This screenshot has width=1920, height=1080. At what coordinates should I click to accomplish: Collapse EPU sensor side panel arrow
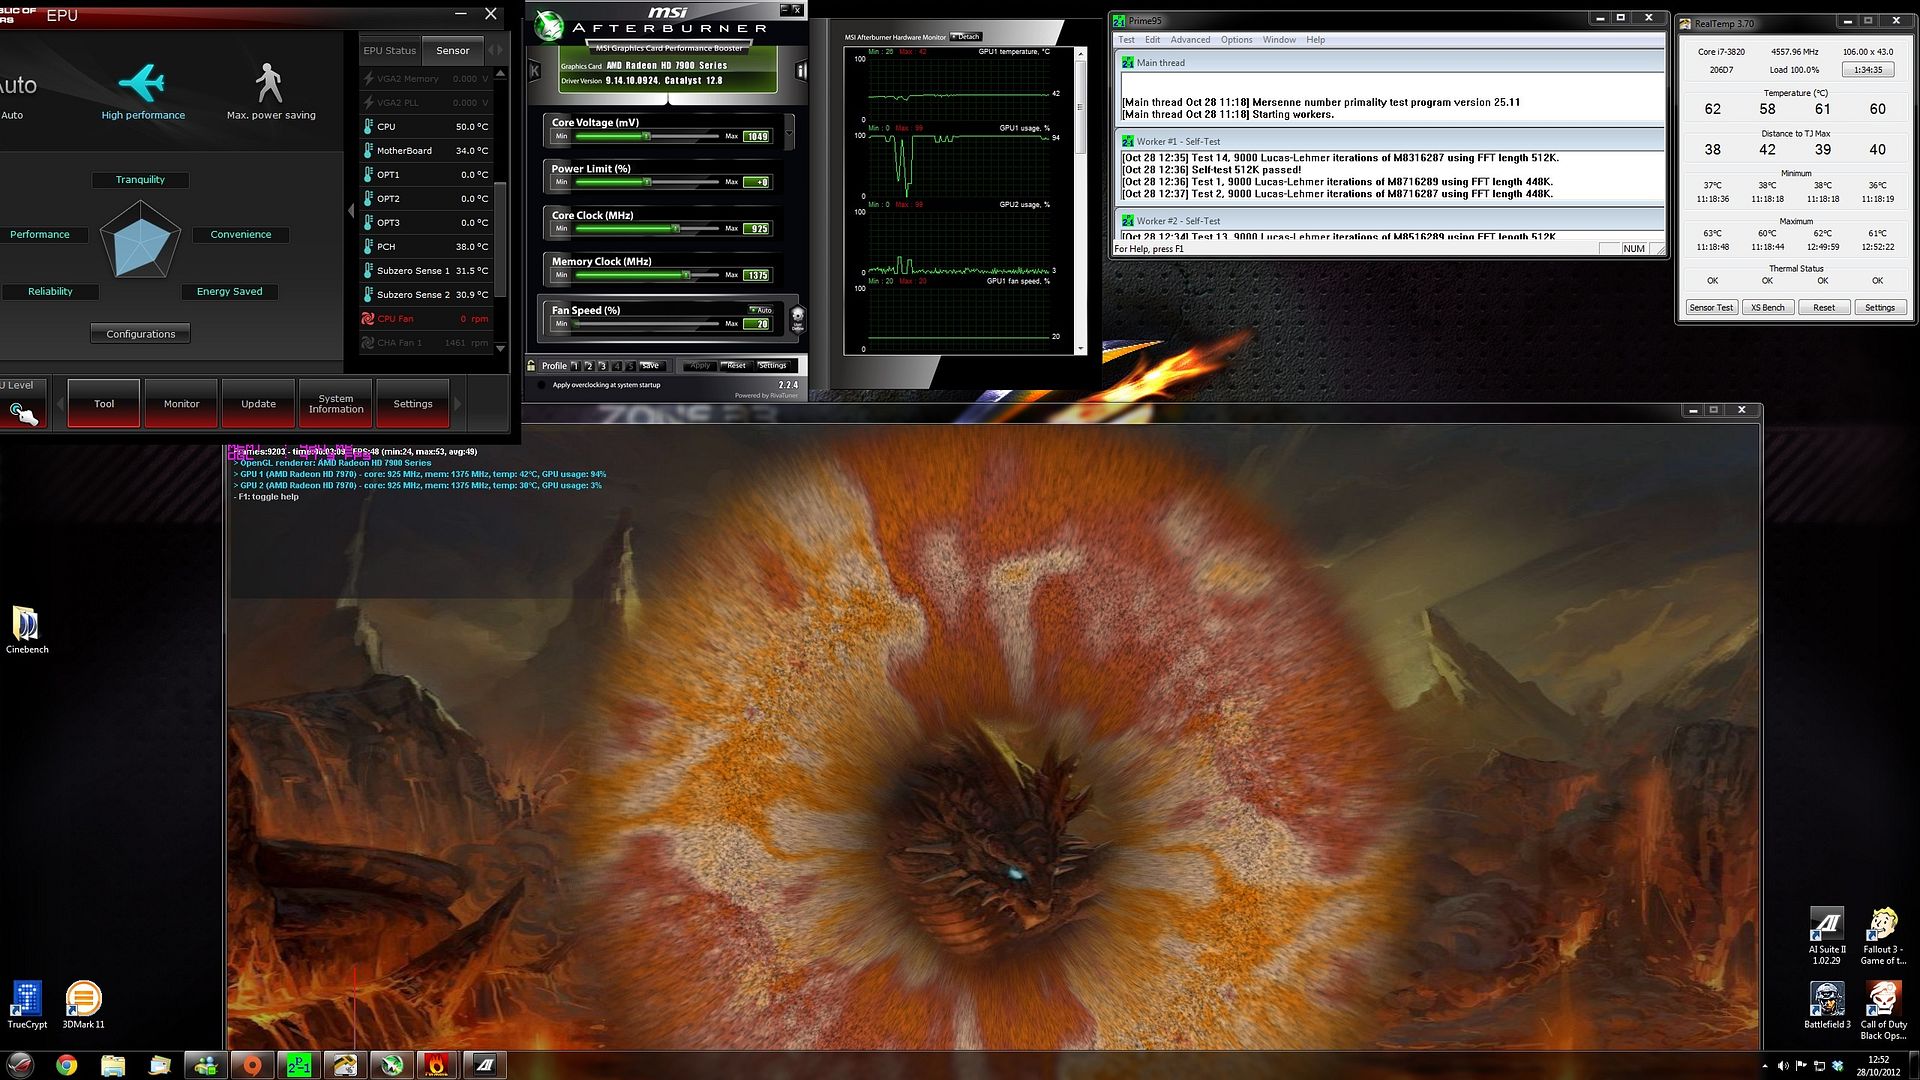click(351, 210)
